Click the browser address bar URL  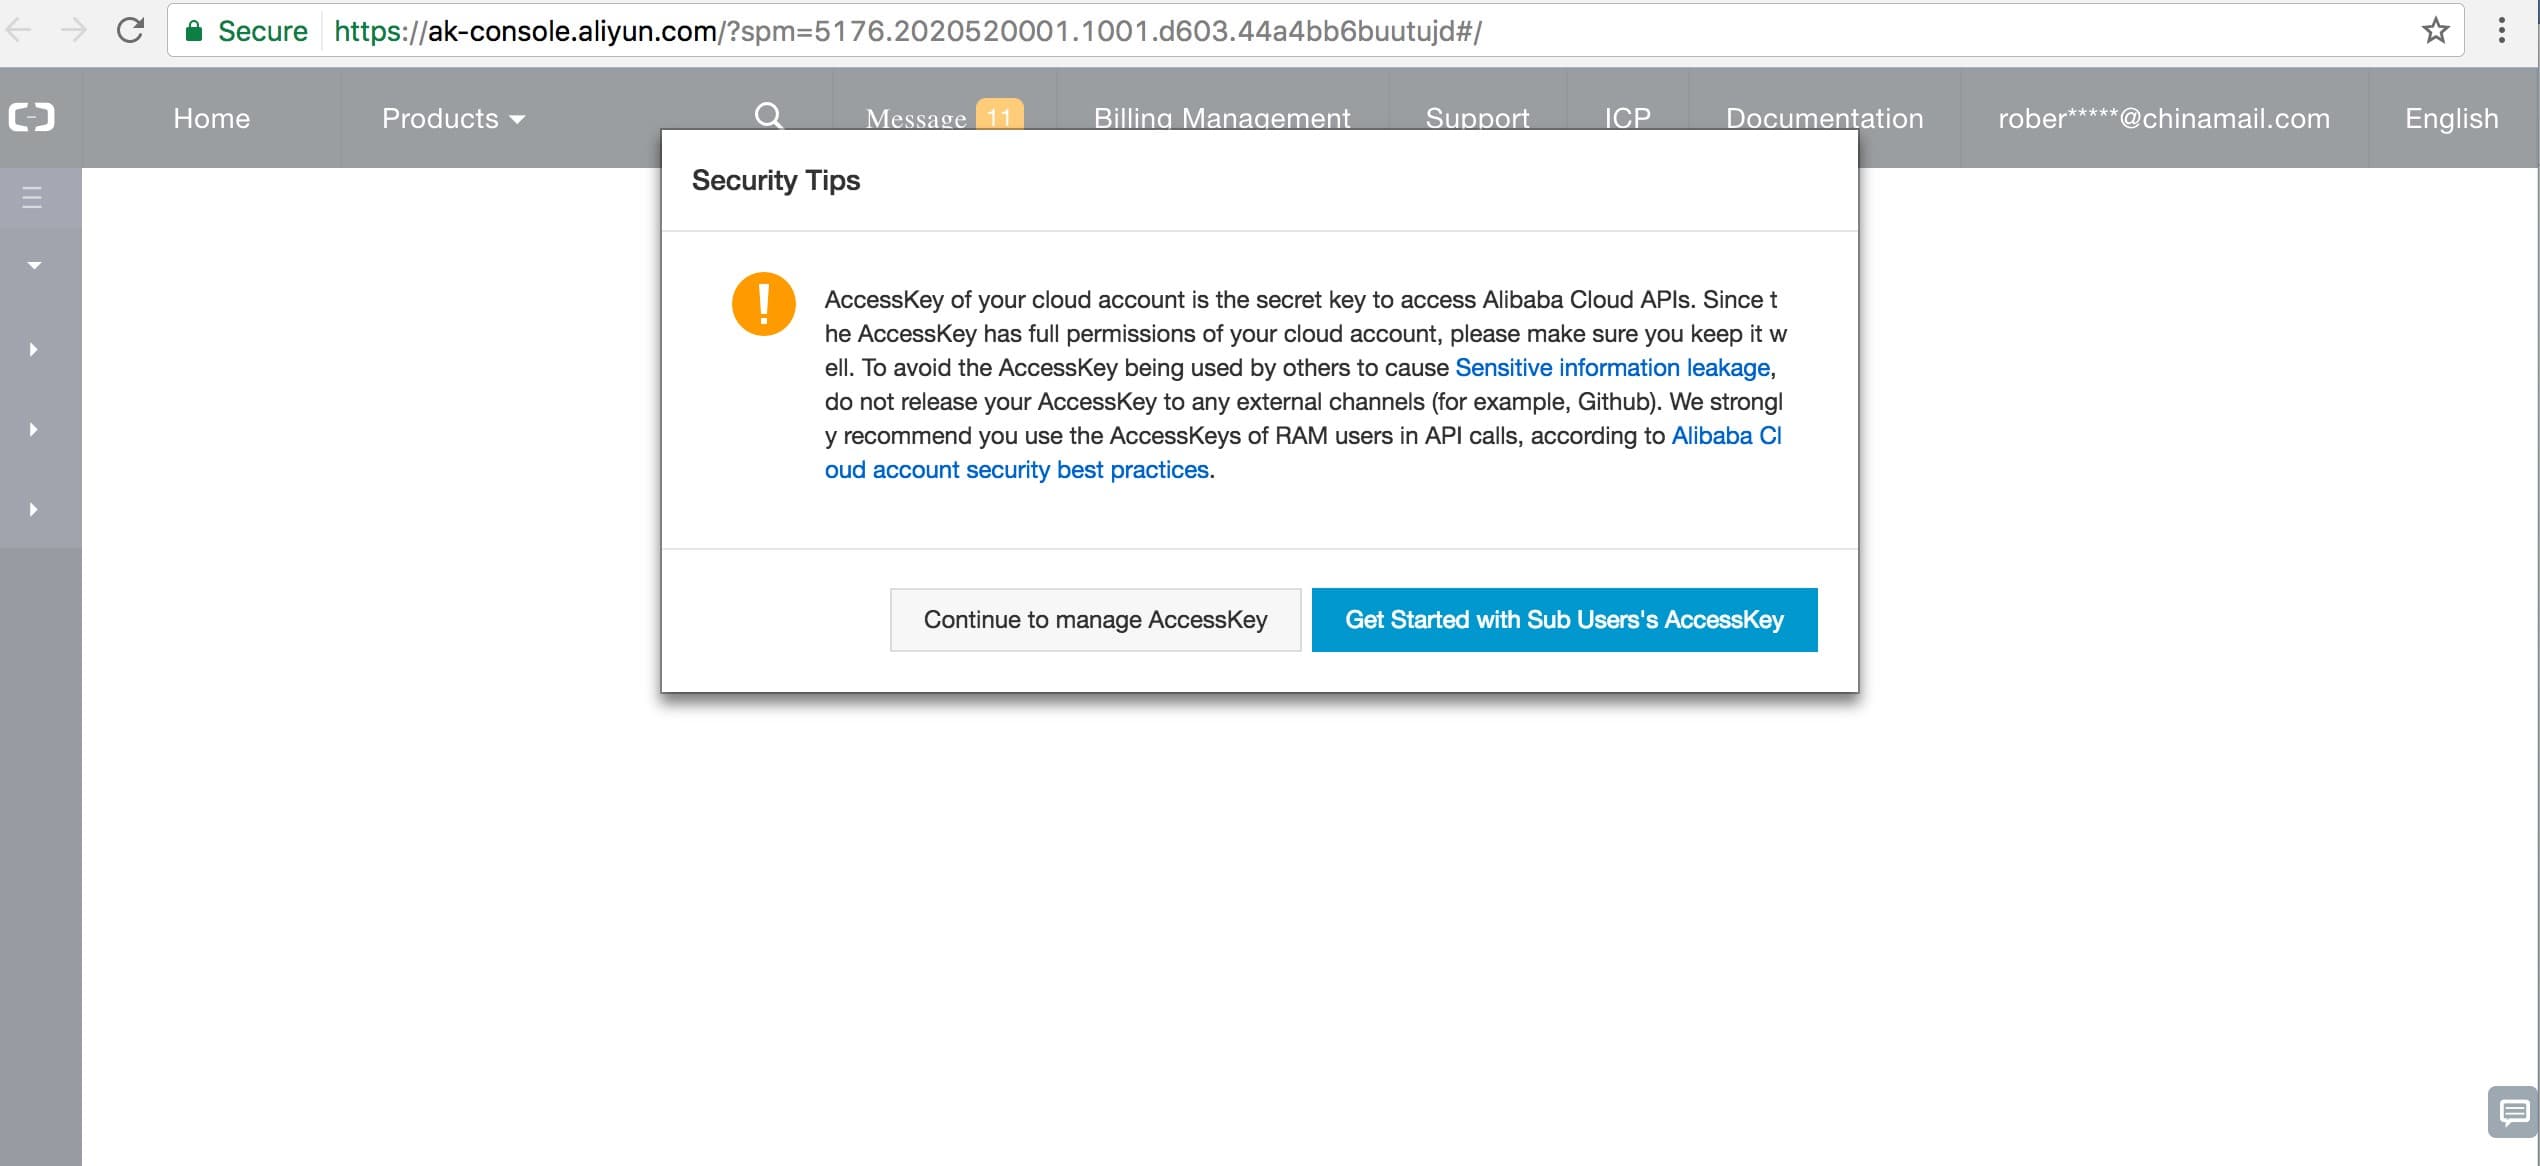(907, 31)
